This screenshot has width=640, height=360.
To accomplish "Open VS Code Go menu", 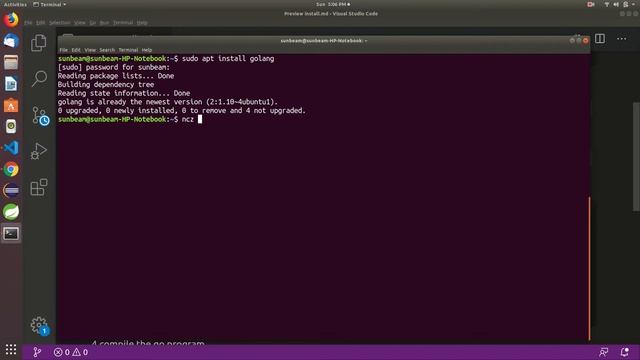I will 93,22.
